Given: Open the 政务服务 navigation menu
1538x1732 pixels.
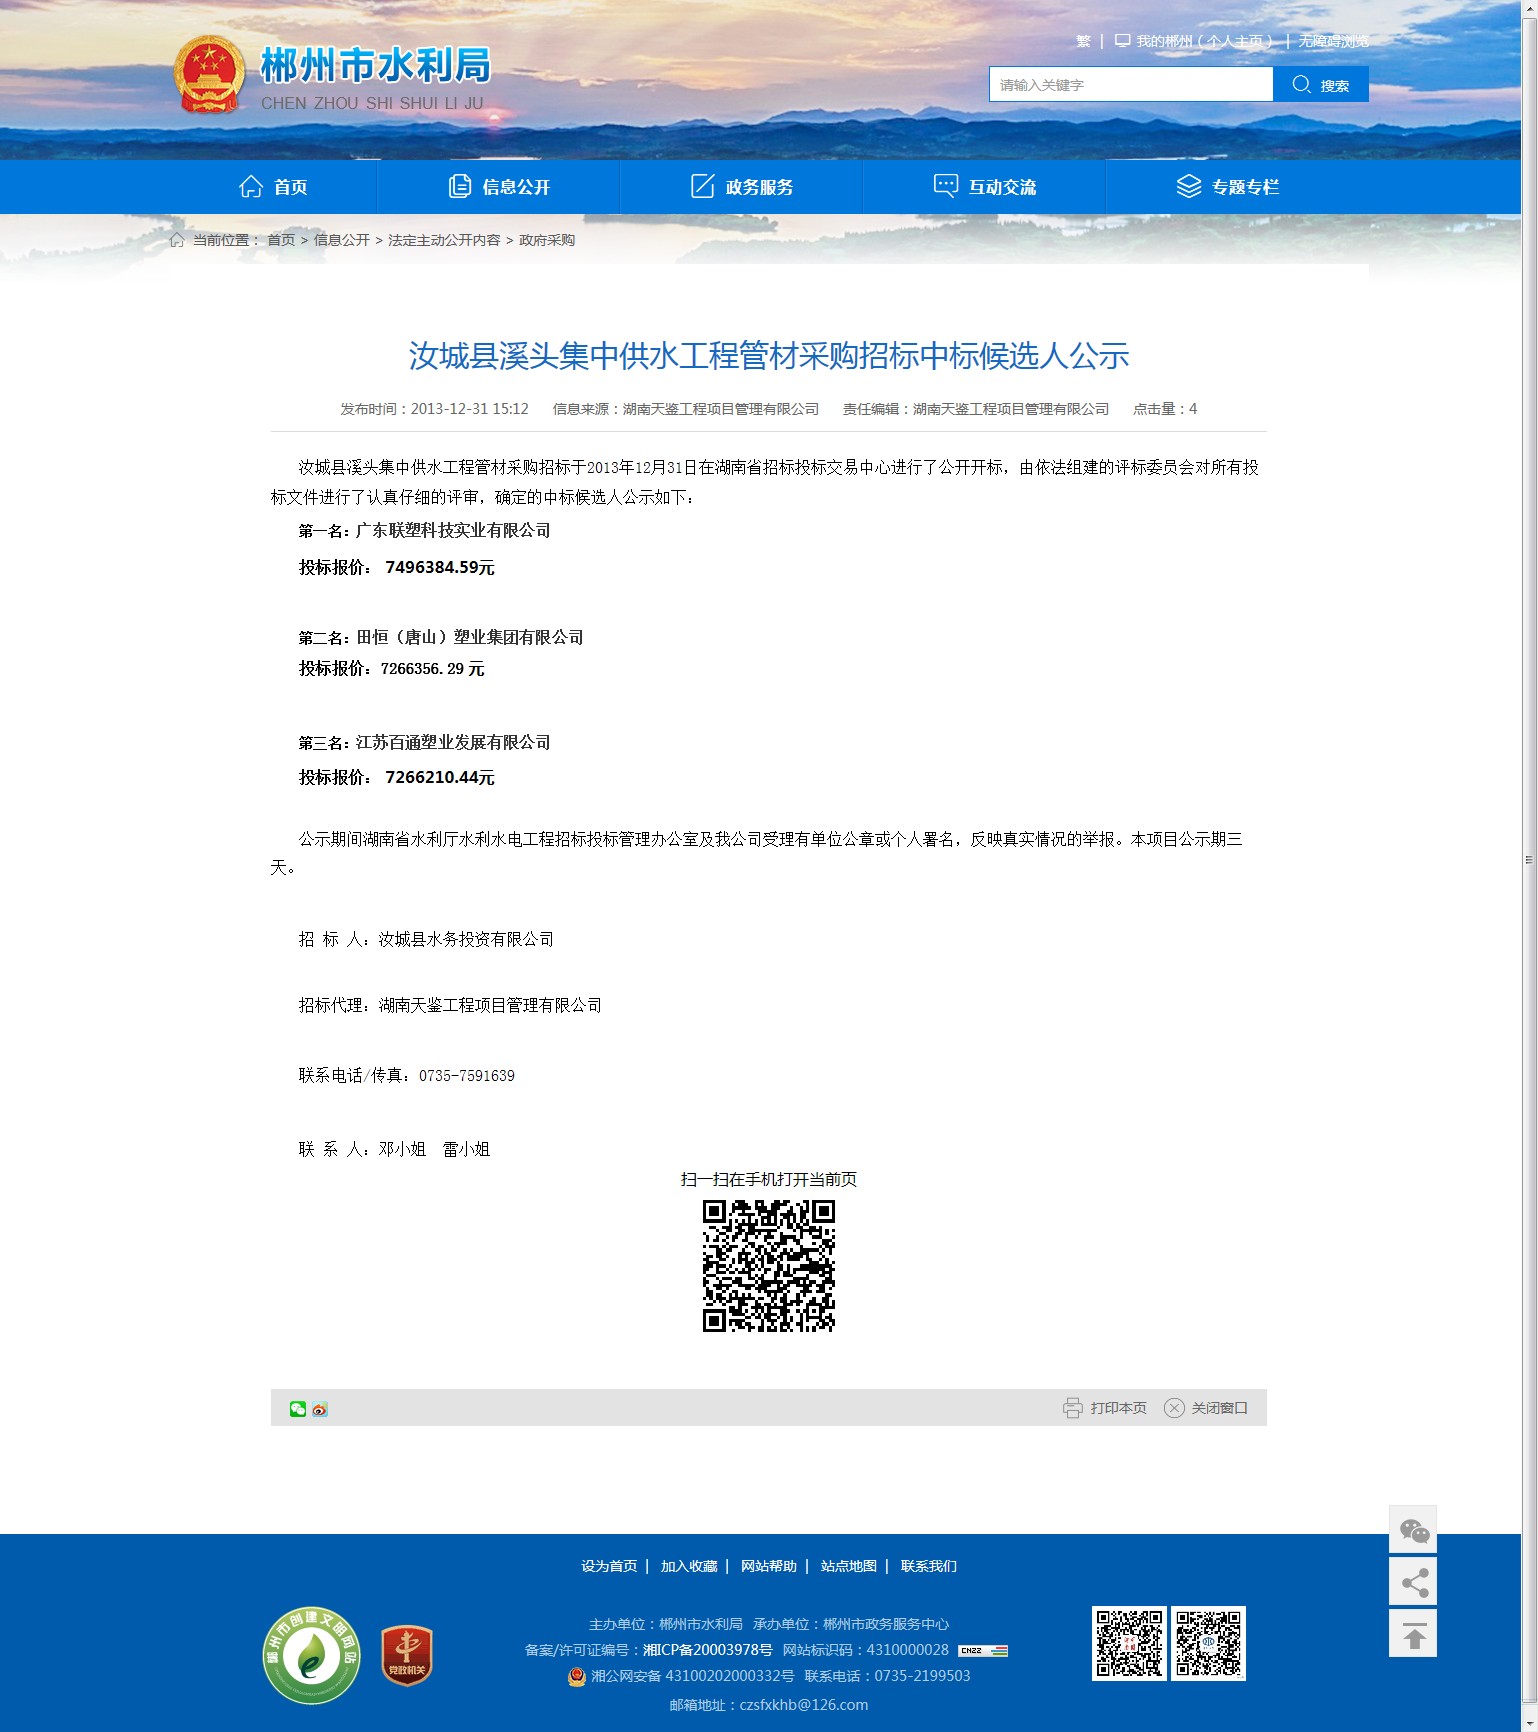Looking at the screenshot, I should click(x=742, y=187).
